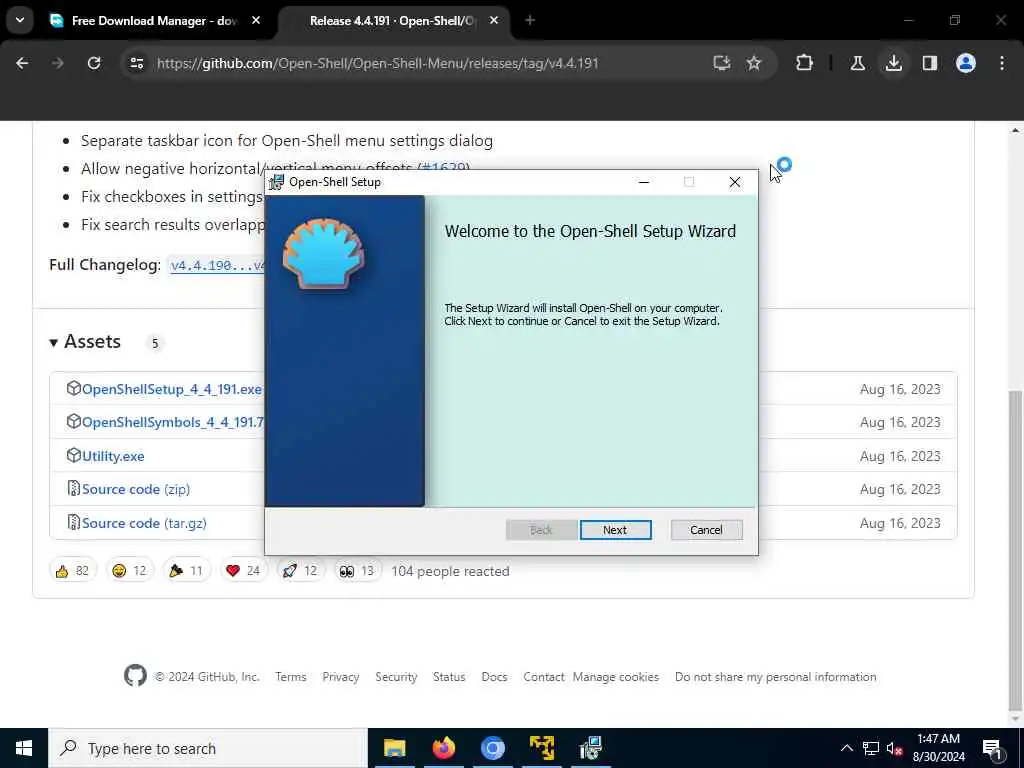This screenshot has height=768, width=1024.
Task: Open the browser extensions puzzle icon
Action: click(805, 63)
